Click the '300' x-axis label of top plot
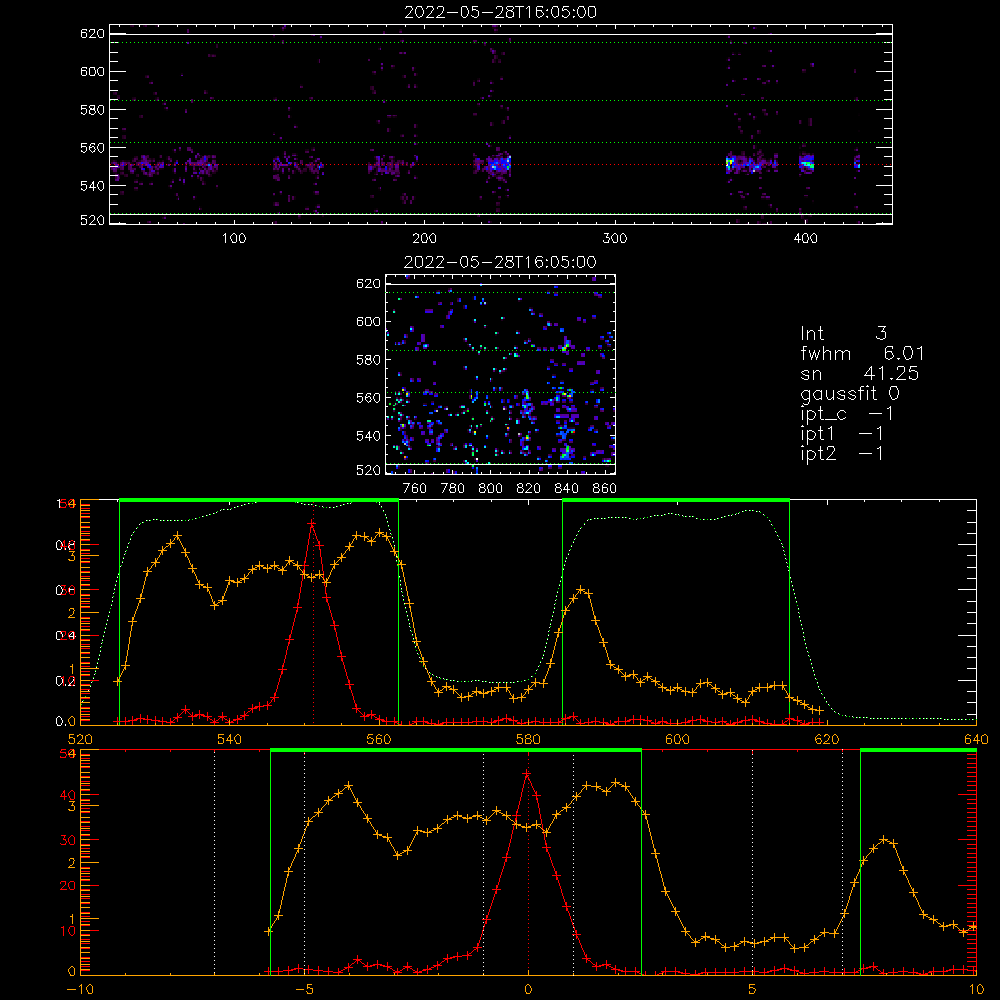Screen dimensions: 1000x1000 coord(615,239)
